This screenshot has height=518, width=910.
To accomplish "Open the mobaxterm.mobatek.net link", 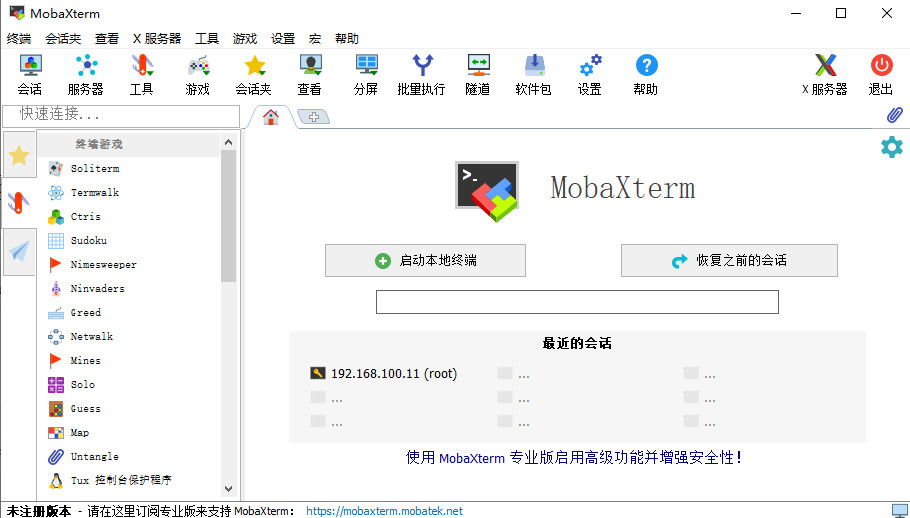I will [384, 511].
